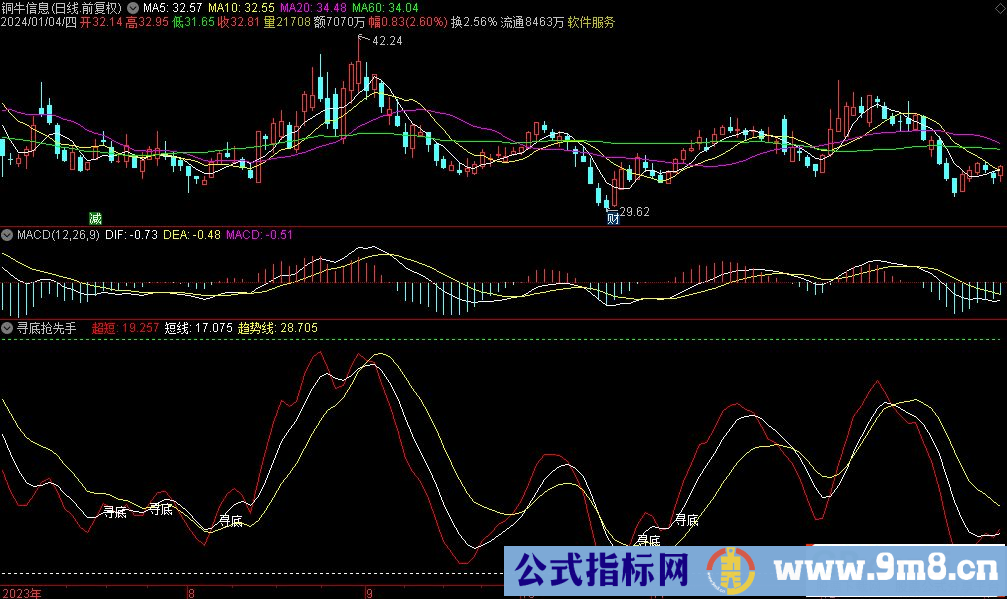Click the 短线: 17.075 value
The height and width of the screenshot is (599, 1007).
pyautogui.click(x=198, y=328)
